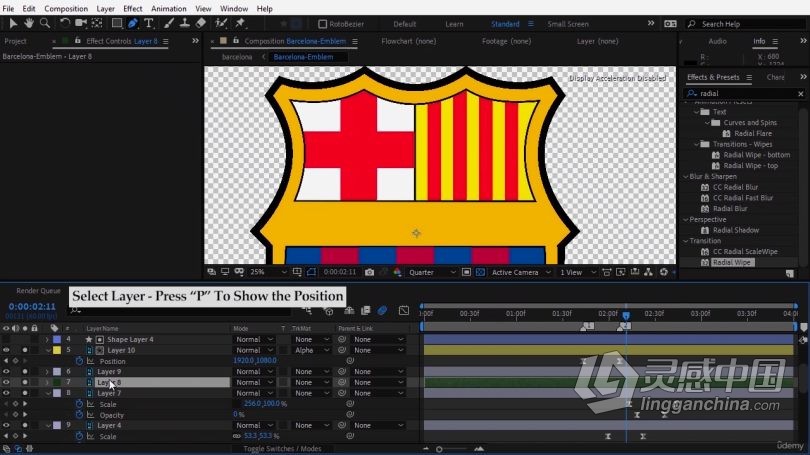Choose the Rectangle shape tool
This screenshot has height=455, width=810.
[x=117, y=23]
